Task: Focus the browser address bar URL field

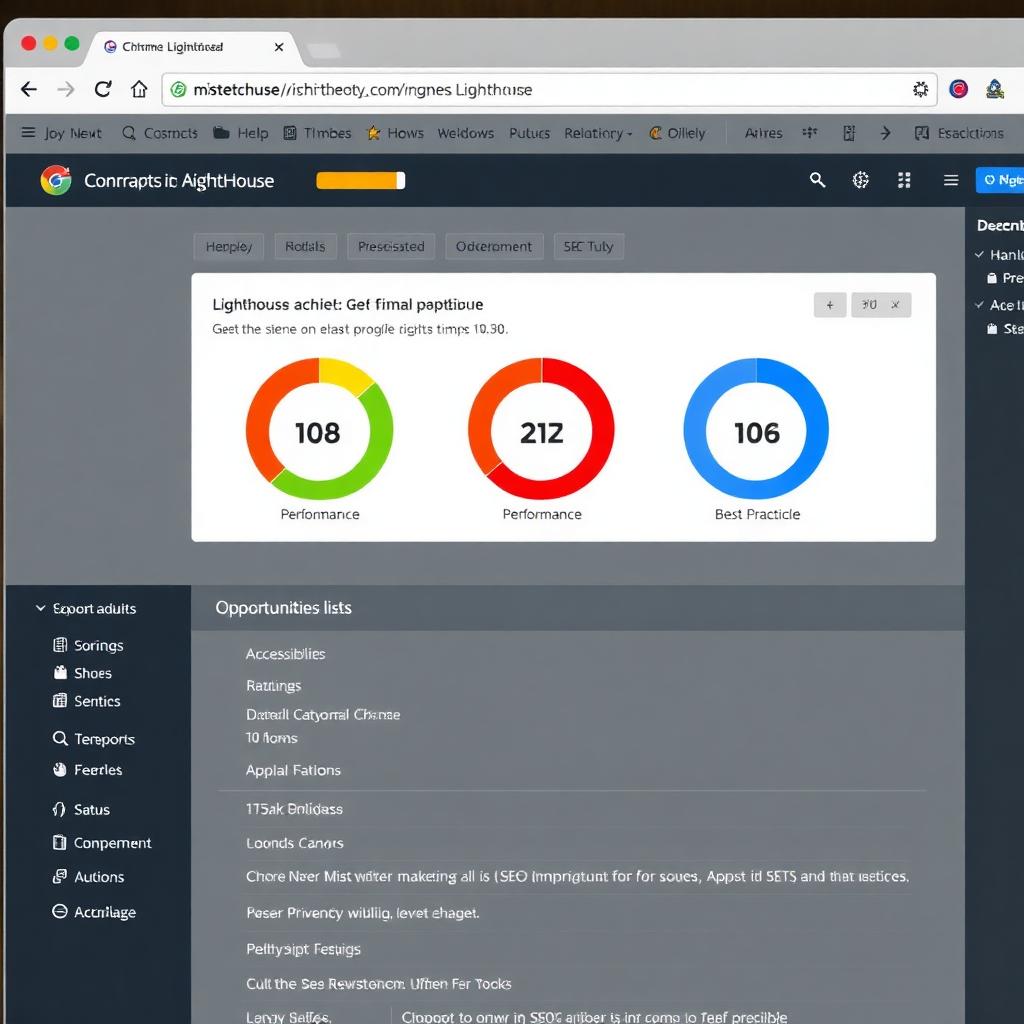Action: pyautogui.click(x=550, y=89)
